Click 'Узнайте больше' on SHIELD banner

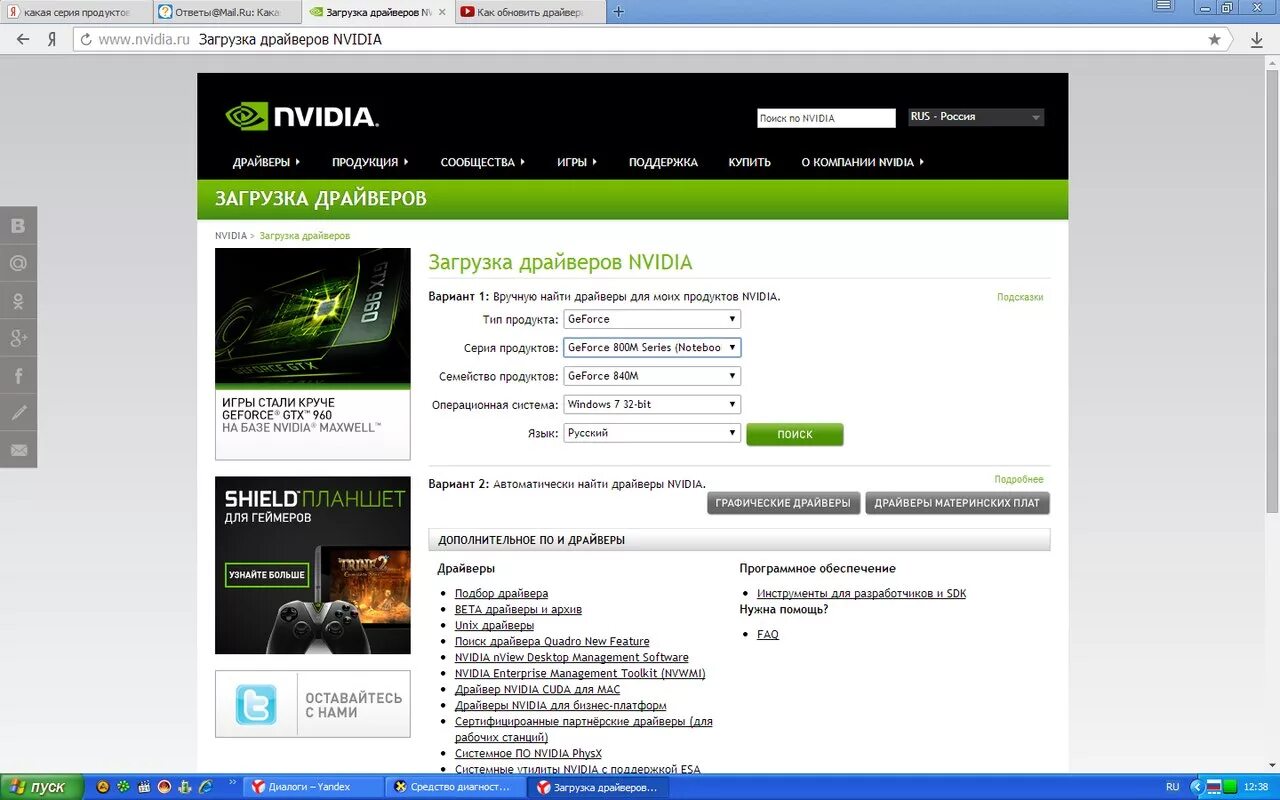pos(267,575)
